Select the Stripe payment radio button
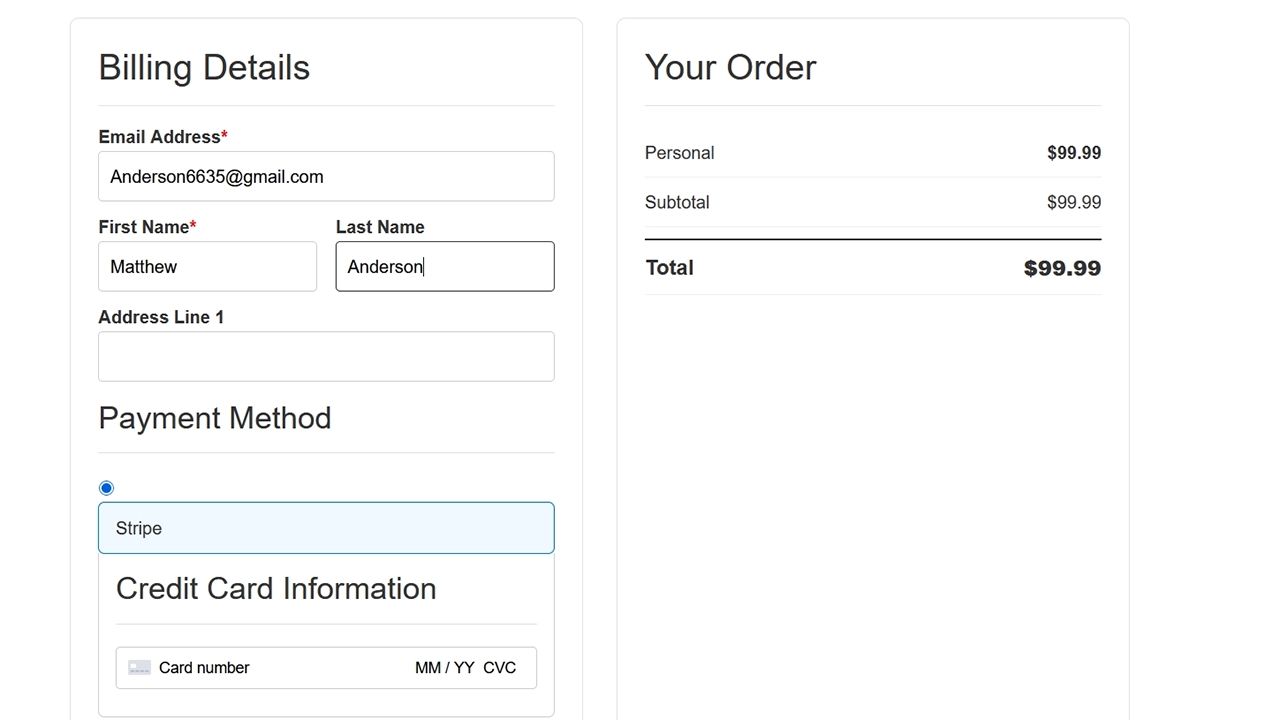This screenshot has height=720, width=1280. [x=107, y=488]
